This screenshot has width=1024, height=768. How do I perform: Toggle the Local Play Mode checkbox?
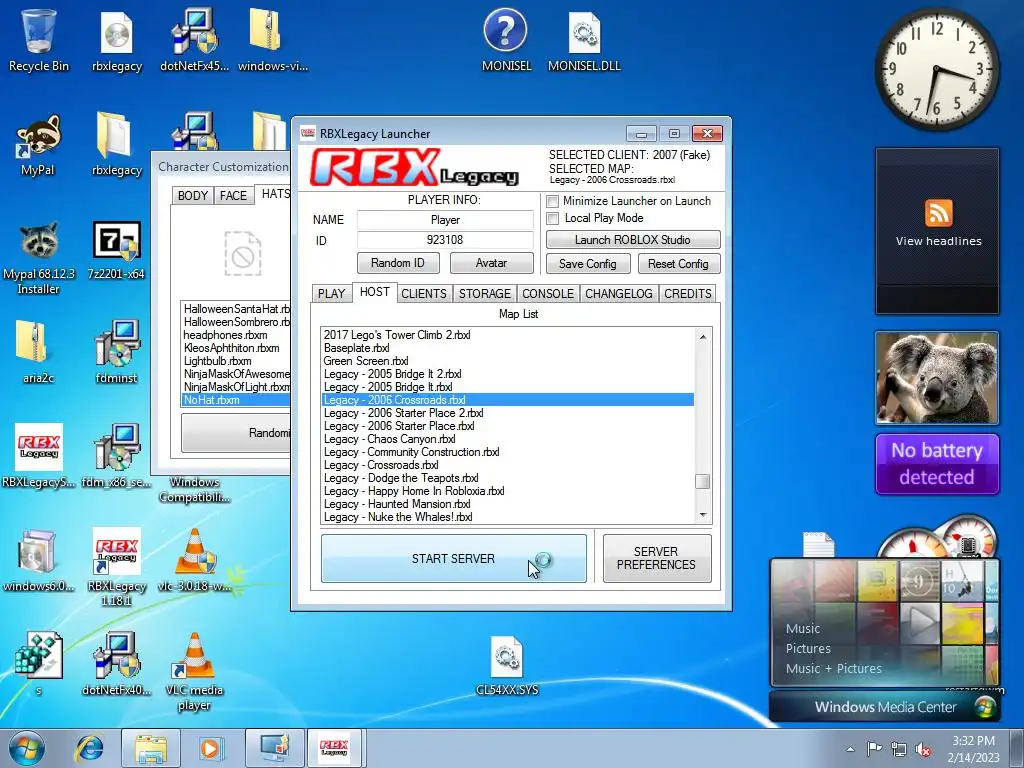(x=552, y=218)
